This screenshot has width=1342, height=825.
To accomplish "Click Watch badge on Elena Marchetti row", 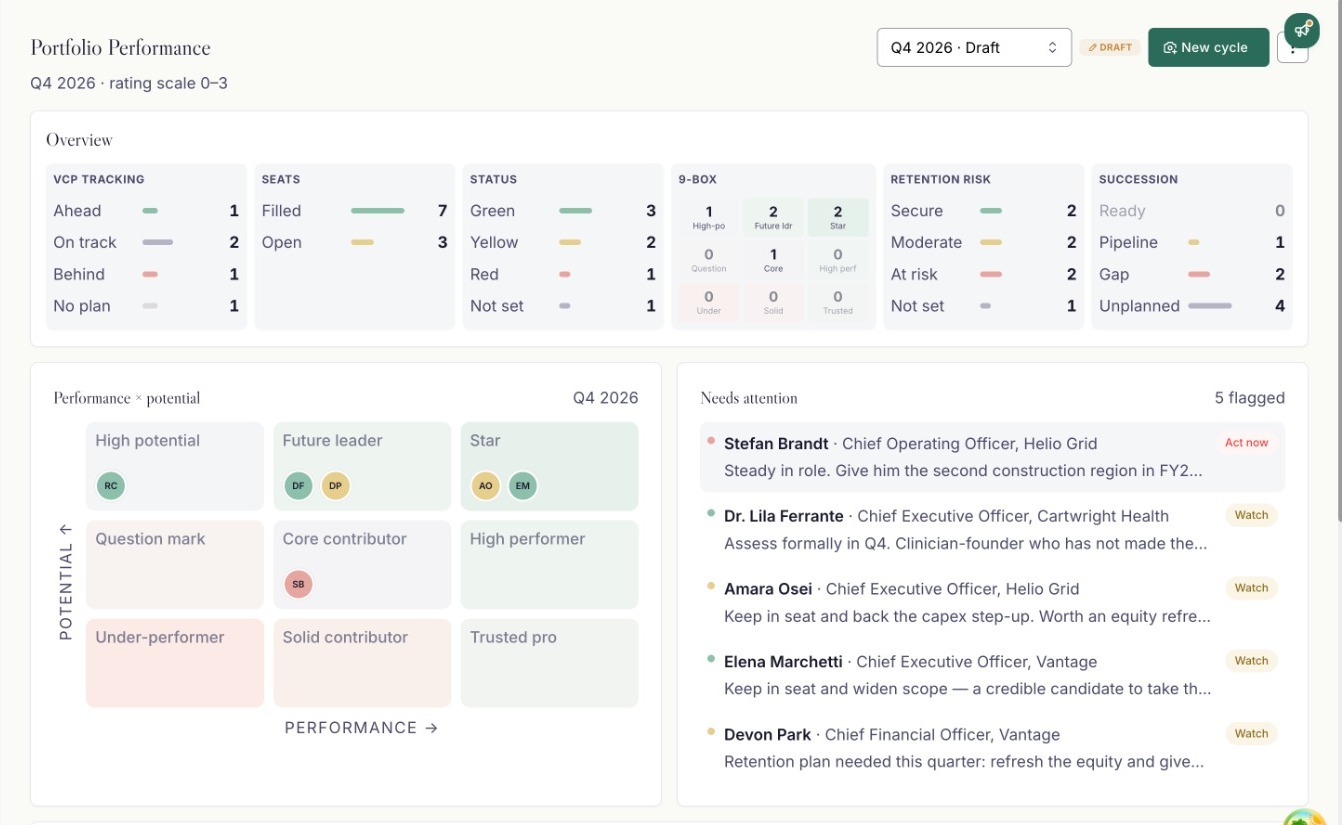I will click(1251, 661).
